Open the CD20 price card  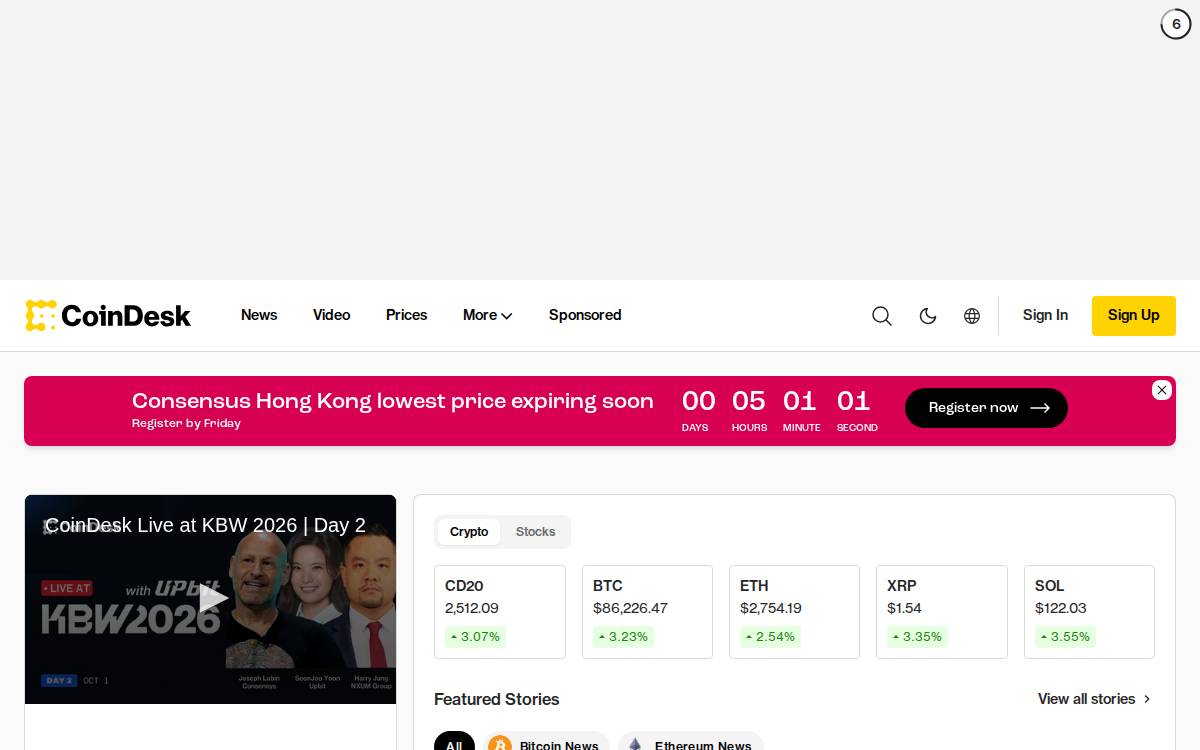[x=500, y=612]
